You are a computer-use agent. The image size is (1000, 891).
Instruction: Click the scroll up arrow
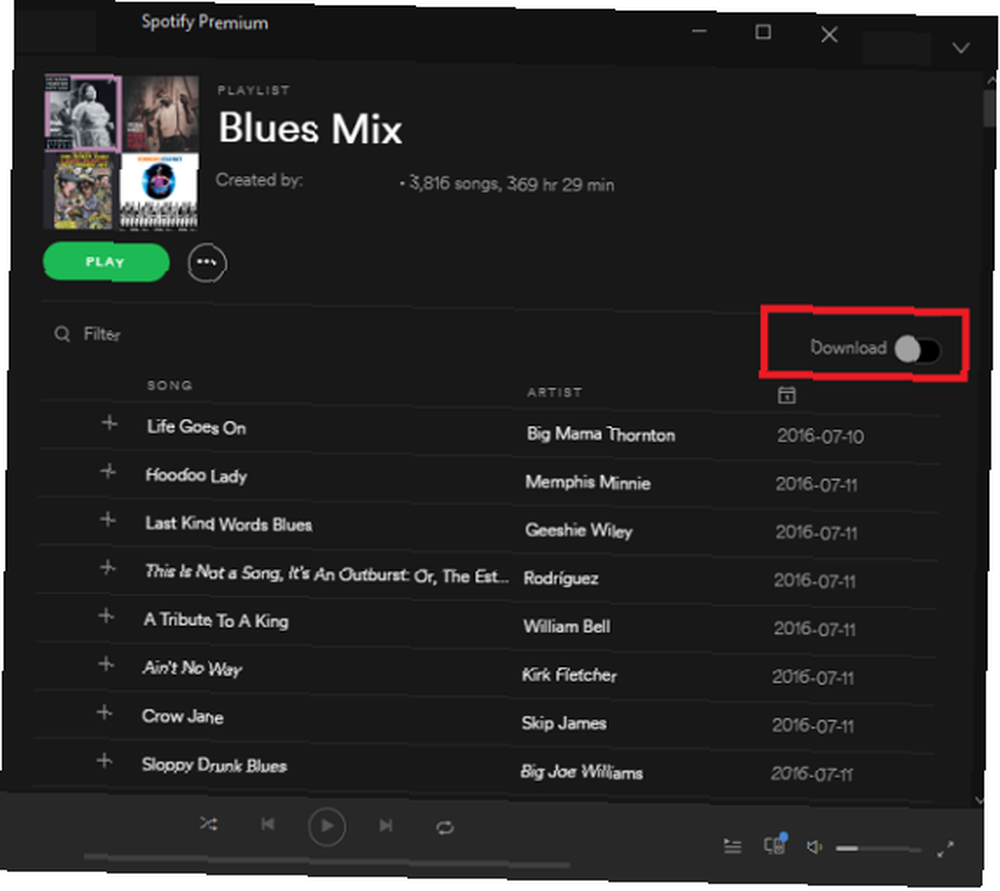point(991,80)
